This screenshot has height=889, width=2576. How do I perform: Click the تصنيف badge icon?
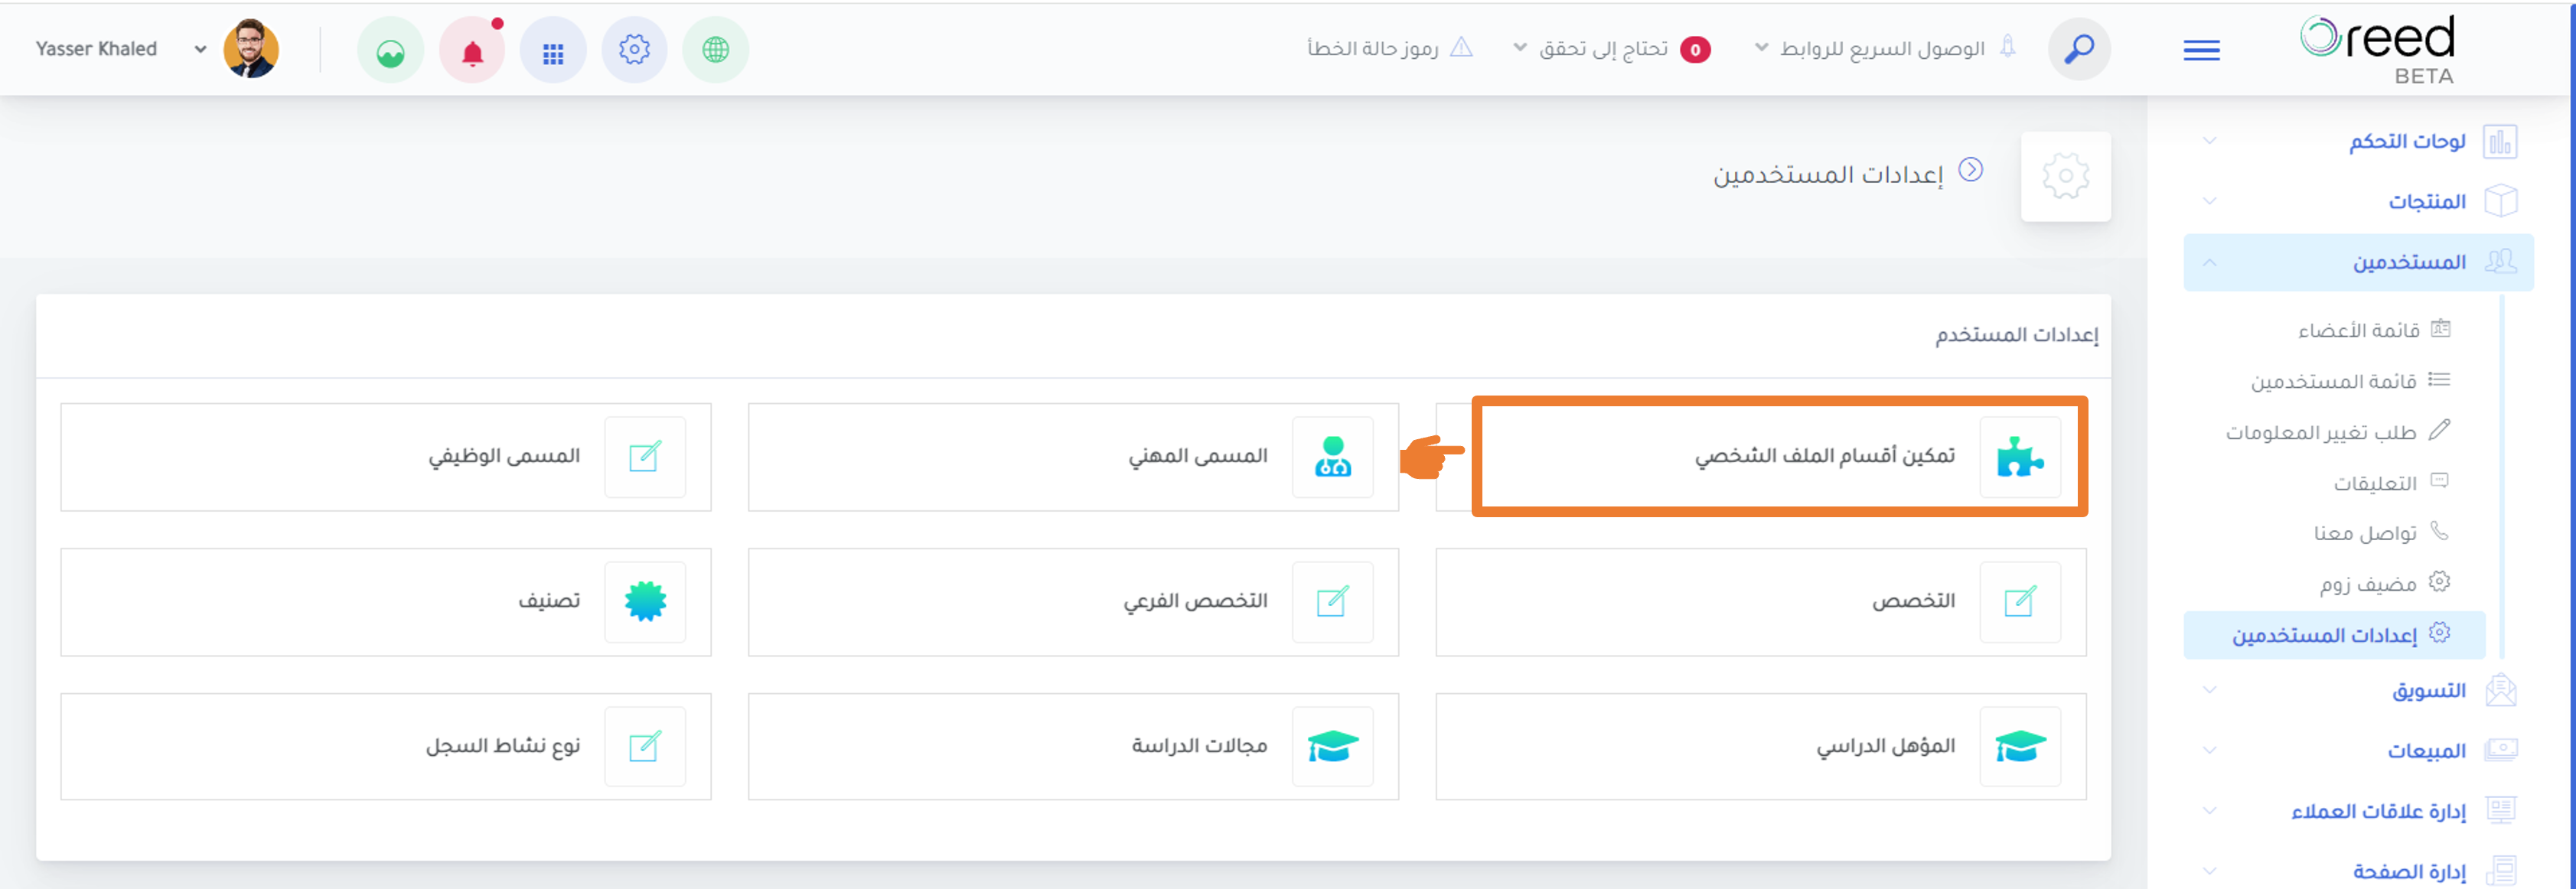(x=645, y=602)
